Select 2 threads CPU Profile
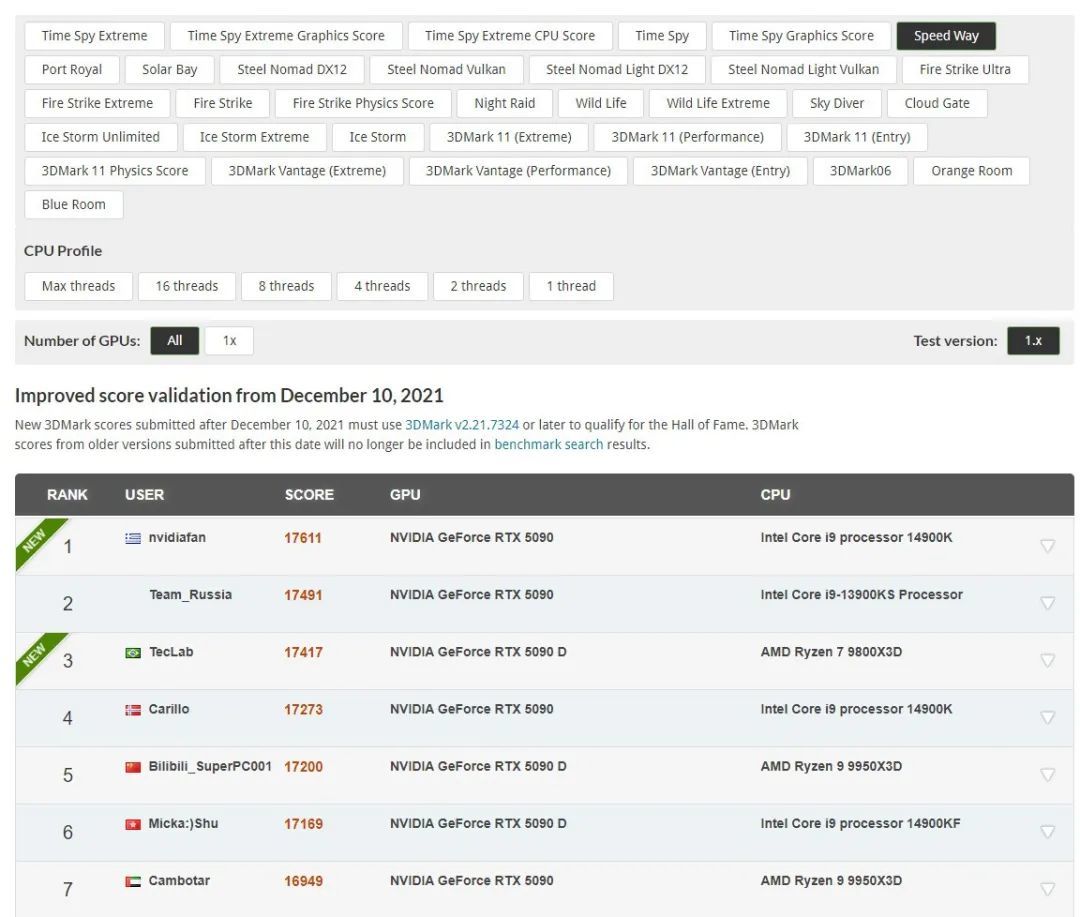1080x917 pixels. click(x=479, y=286)
